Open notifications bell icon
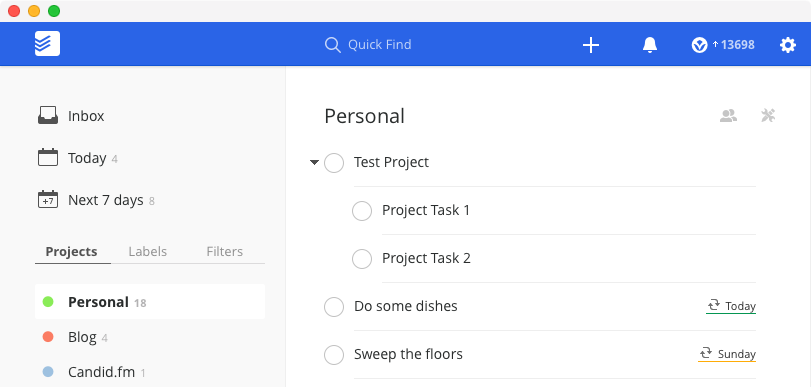The image size is (811, 387). (650, 45)
